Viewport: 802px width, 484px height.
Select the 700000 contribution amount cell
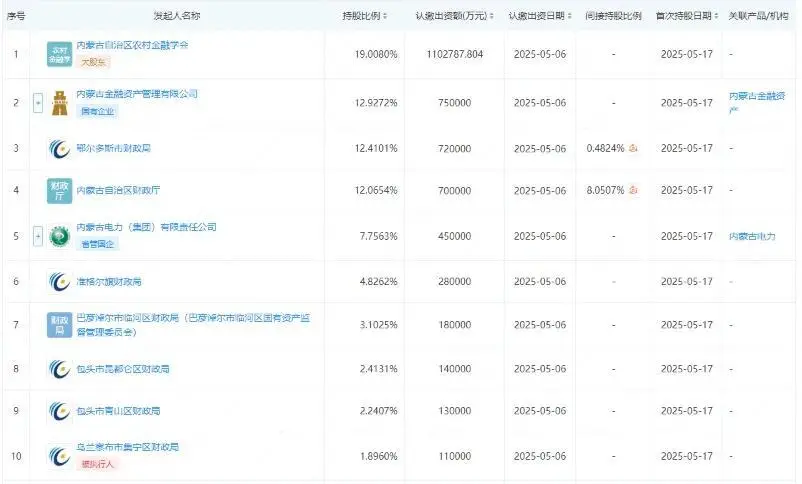pos(455,190)
